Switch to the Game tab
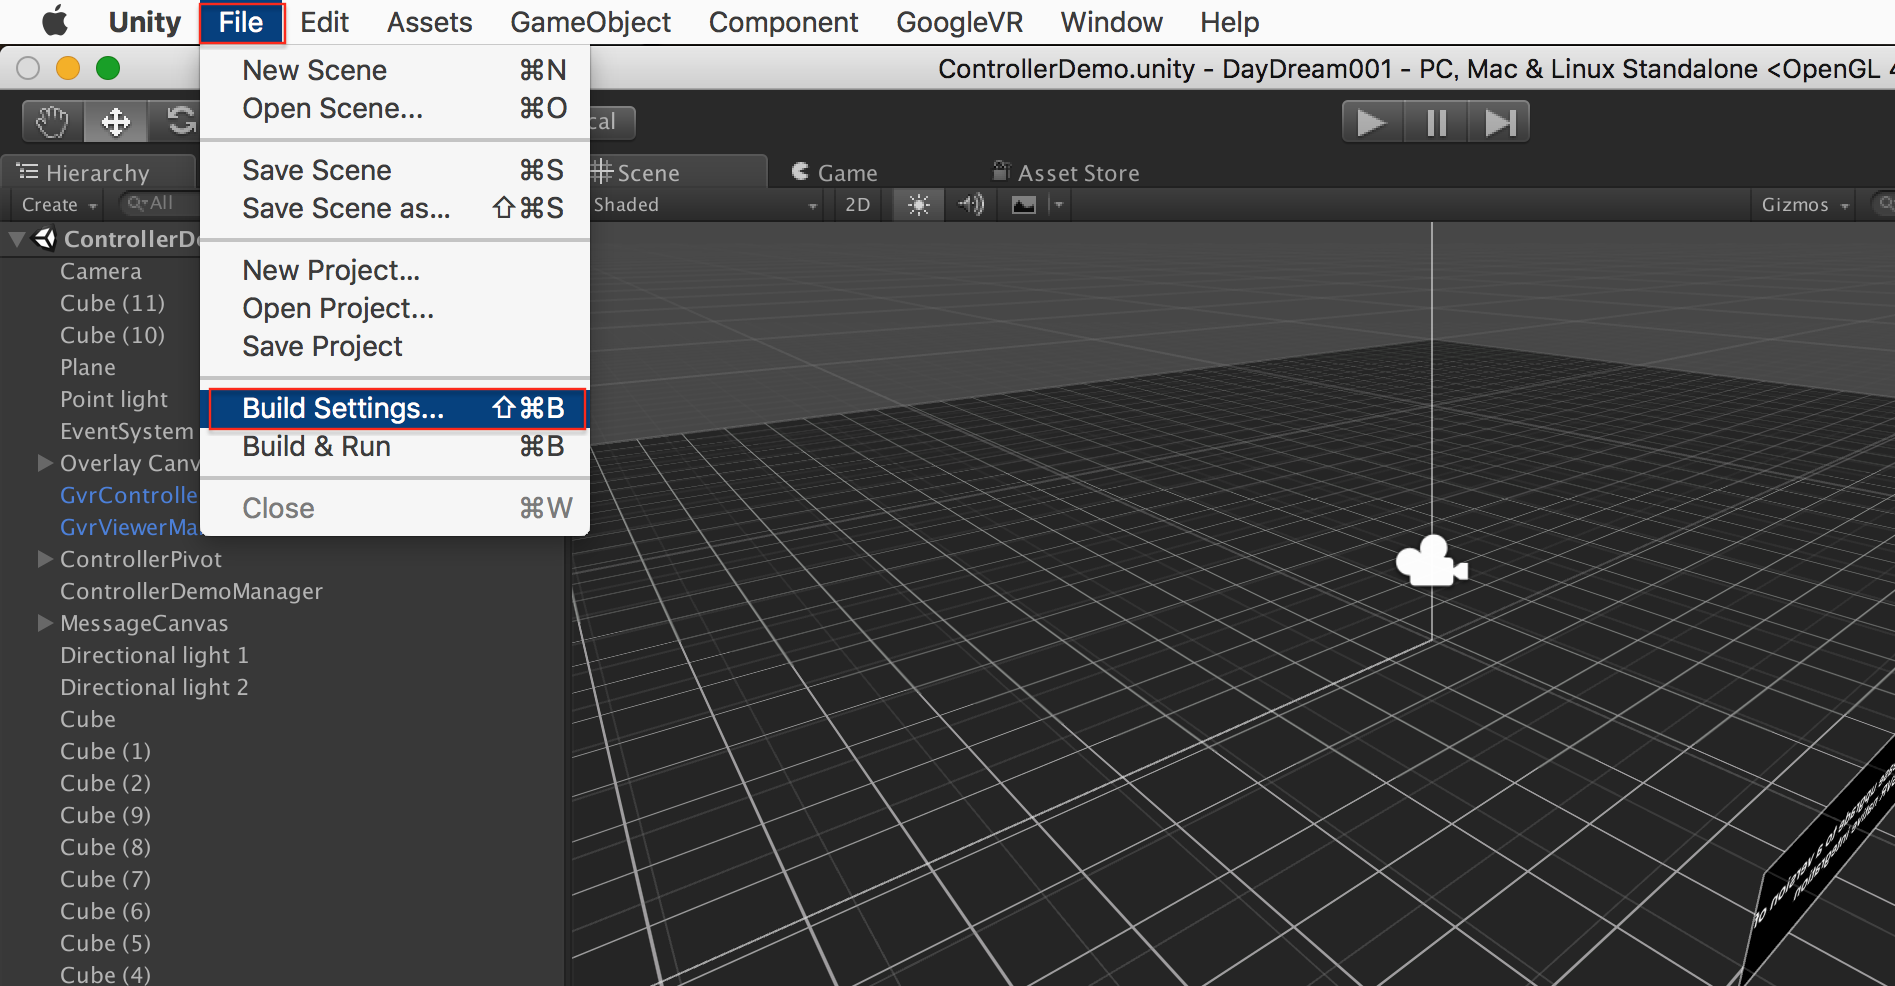This screenshot has width=1895, height=986. coord(835,172)
